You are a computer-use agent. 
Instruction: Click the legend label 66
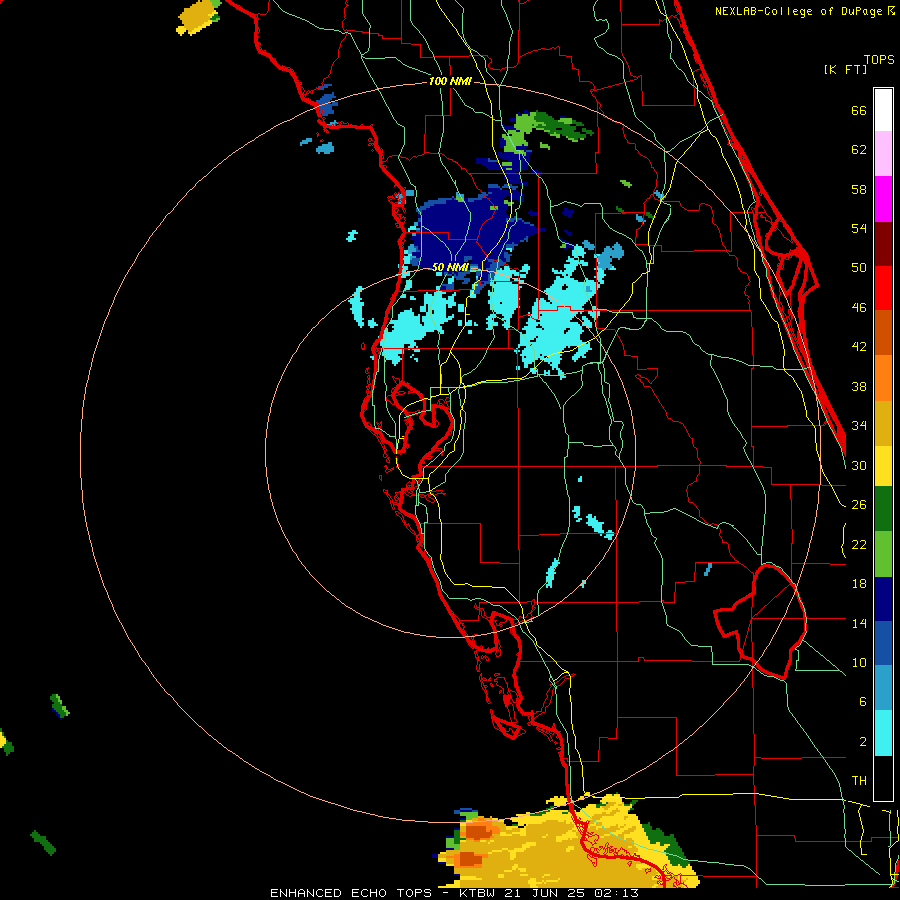pos(859,111)
